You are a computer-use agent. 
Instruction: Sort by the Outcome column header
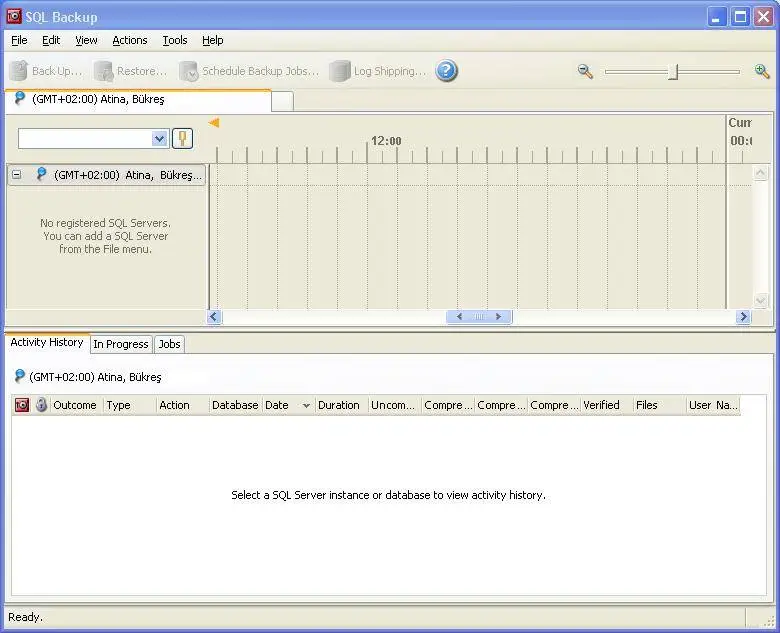coord(76,405)
